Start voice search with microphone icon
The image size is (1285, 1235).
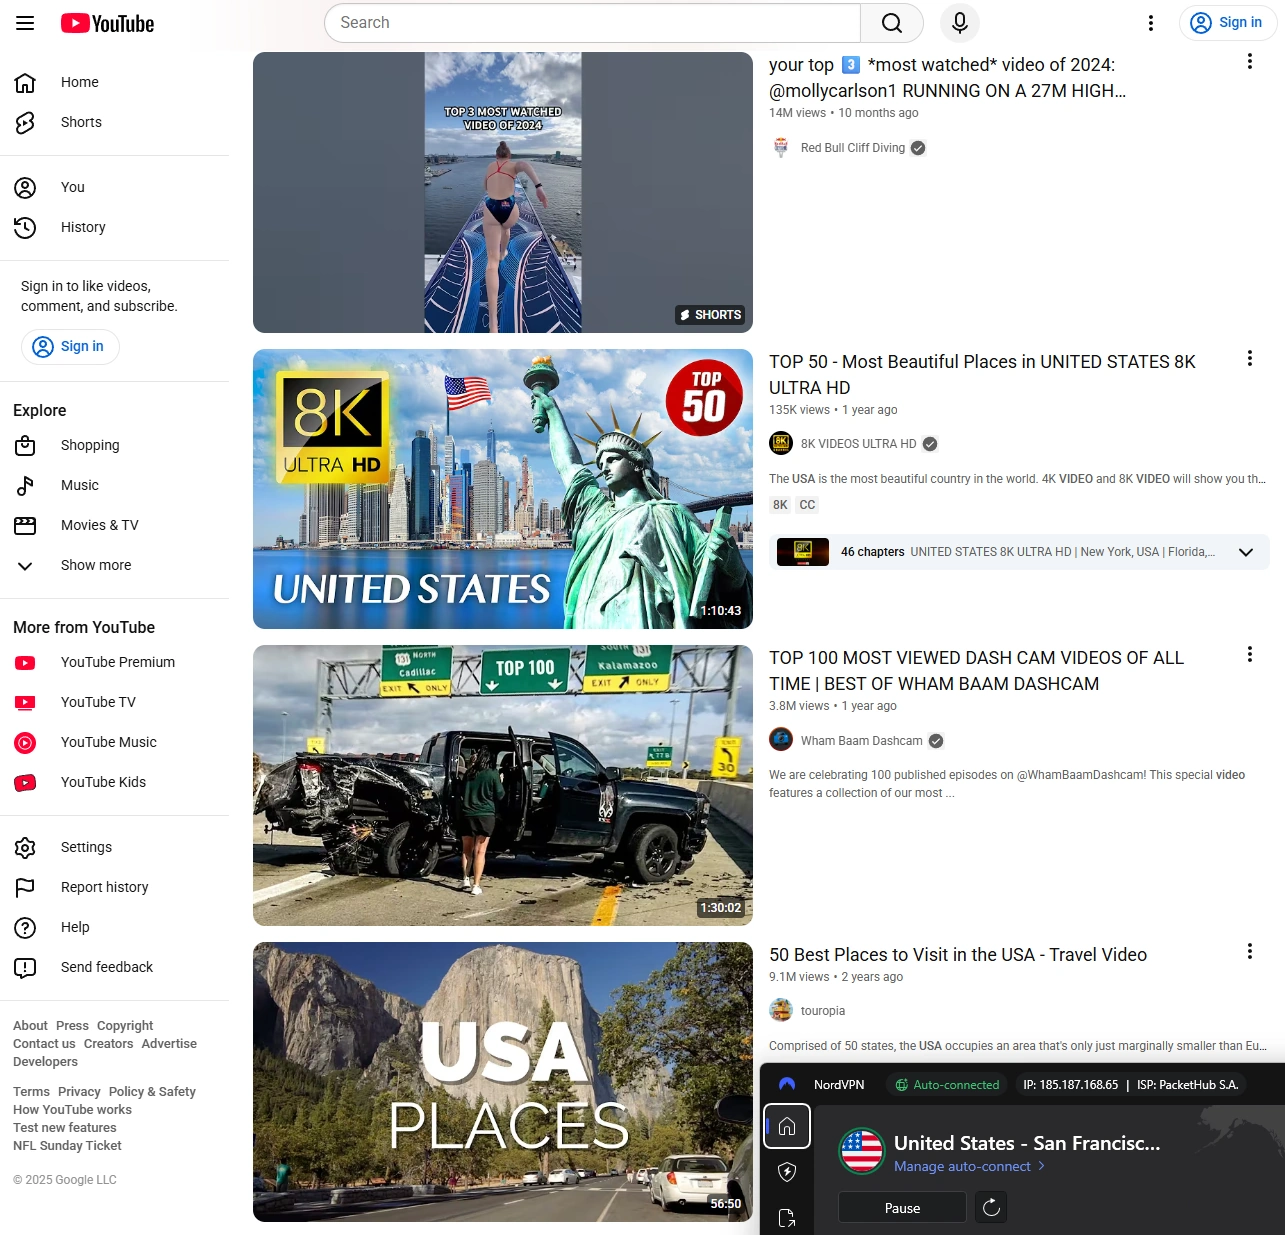coord(960,23)
